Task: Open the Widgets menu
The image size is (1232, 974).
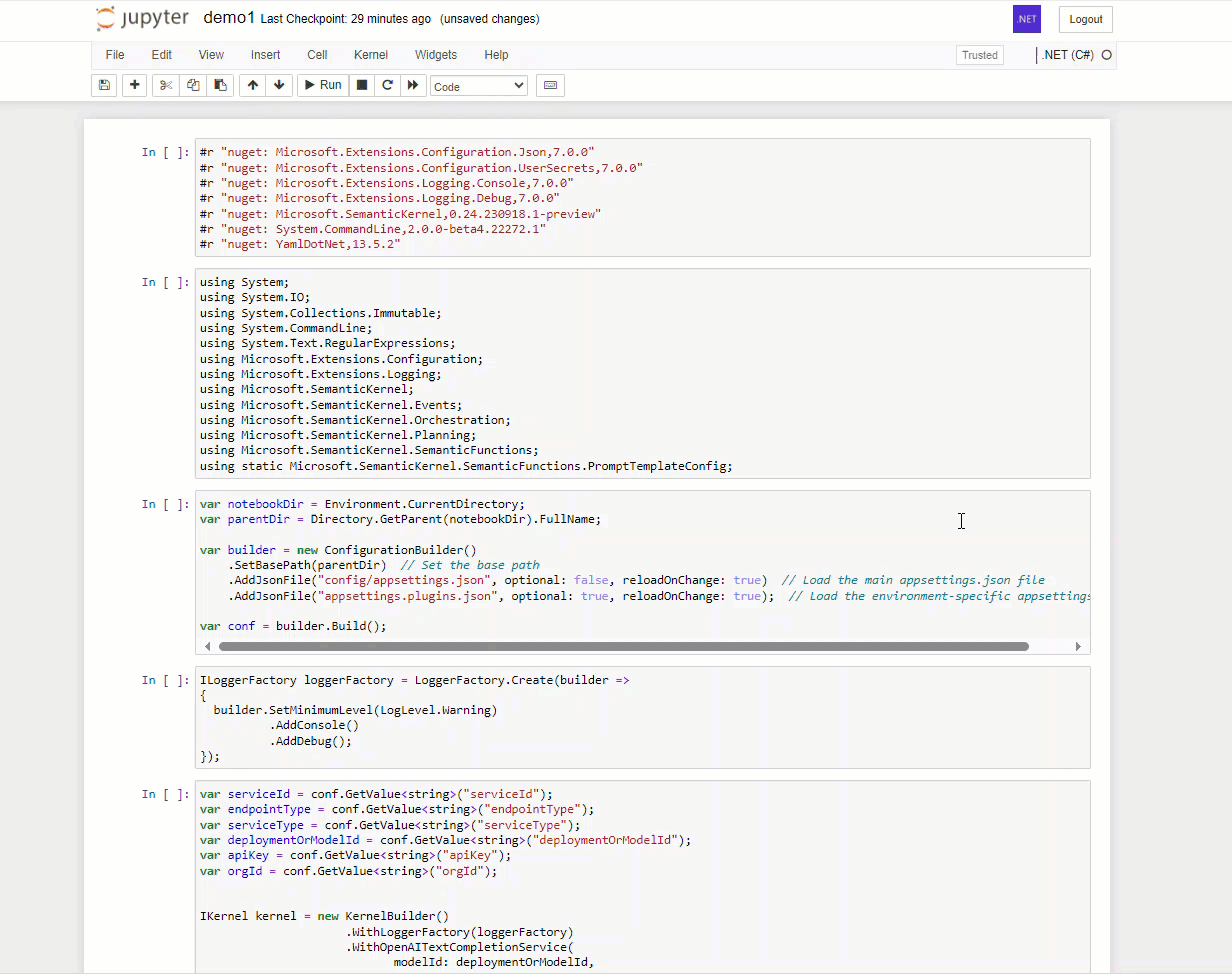Action: [436, 55]
